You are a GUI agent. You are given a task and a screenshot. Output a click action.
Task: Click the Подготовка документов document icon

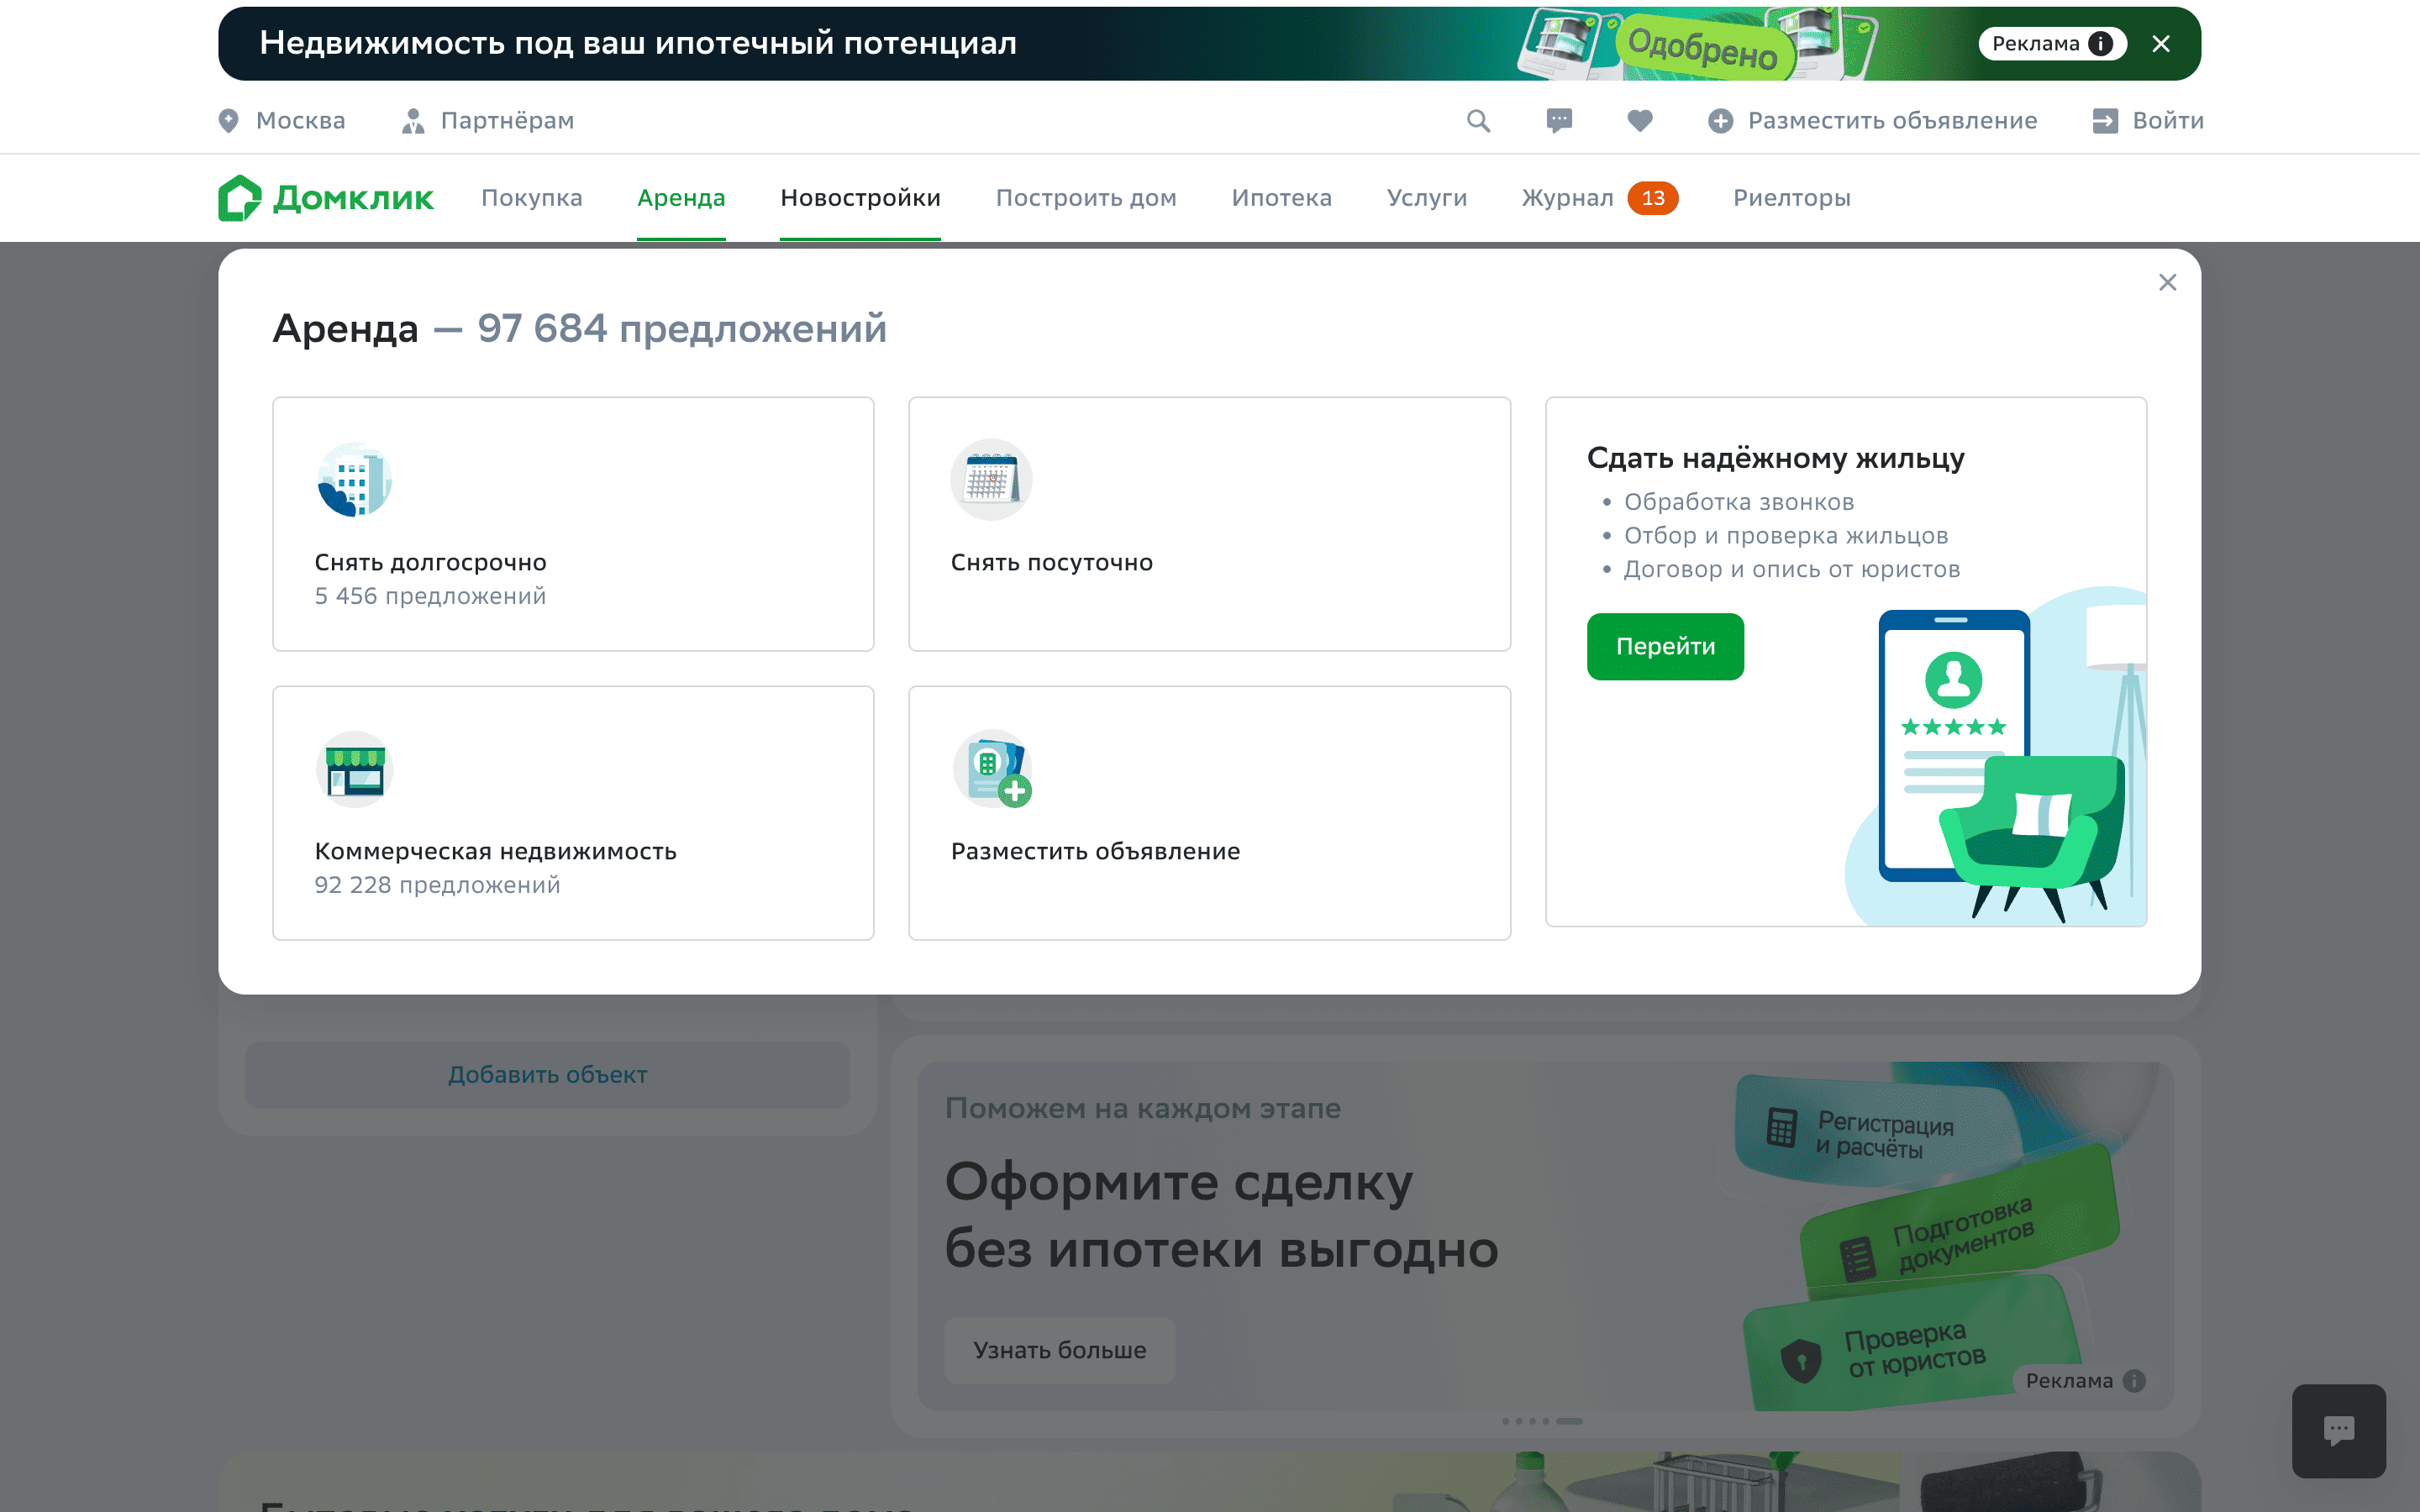point(1858,1258)
